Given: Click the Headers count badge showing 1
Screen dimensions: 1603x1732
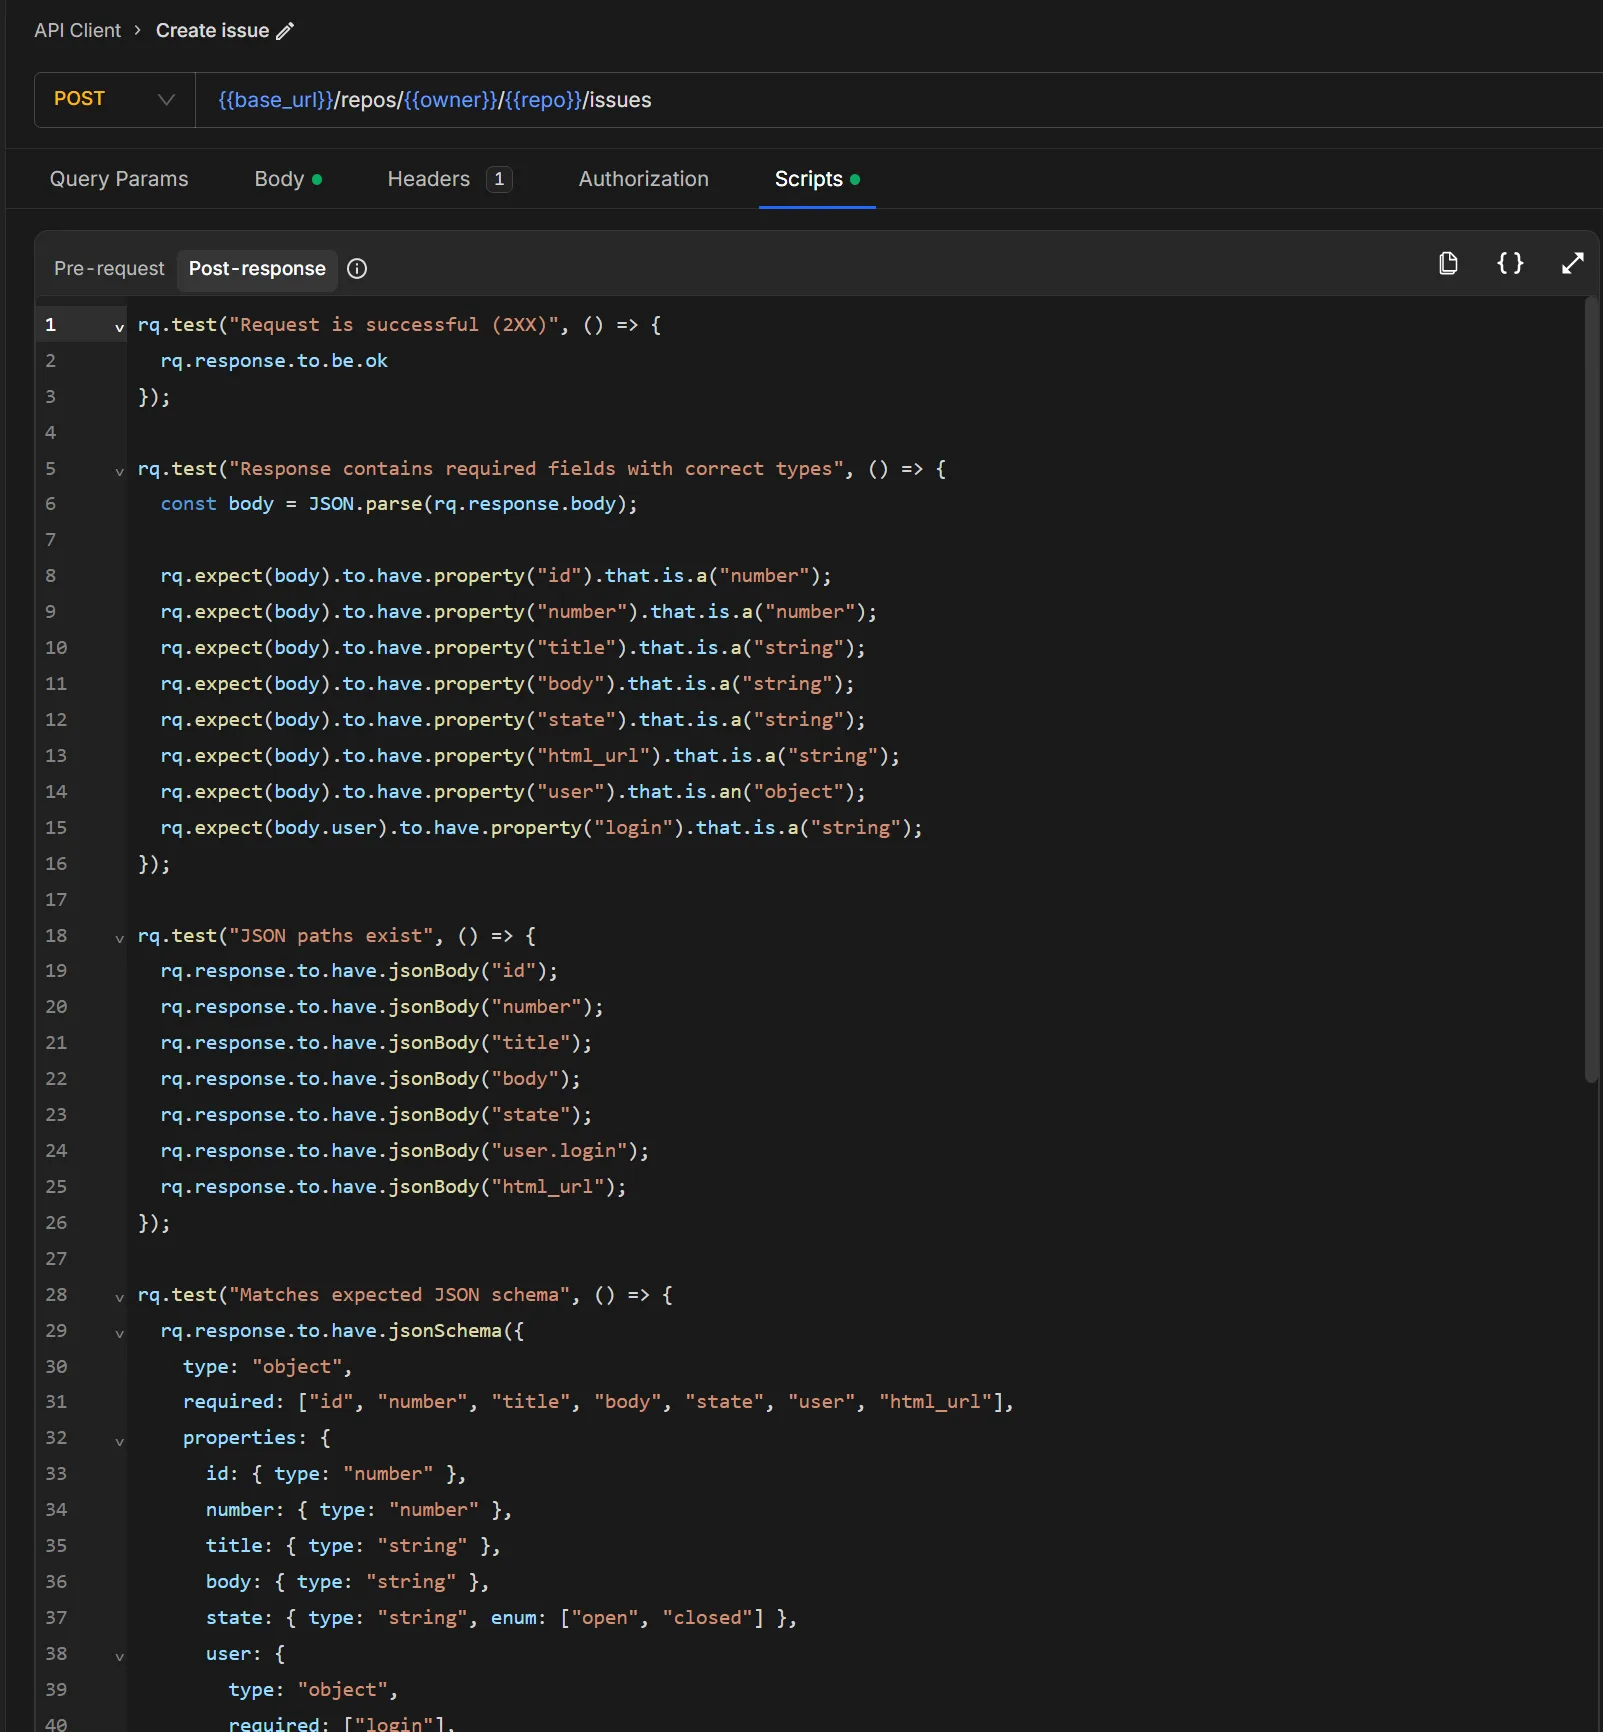Looking at the screenshot, I should click(x=500, y=178).
